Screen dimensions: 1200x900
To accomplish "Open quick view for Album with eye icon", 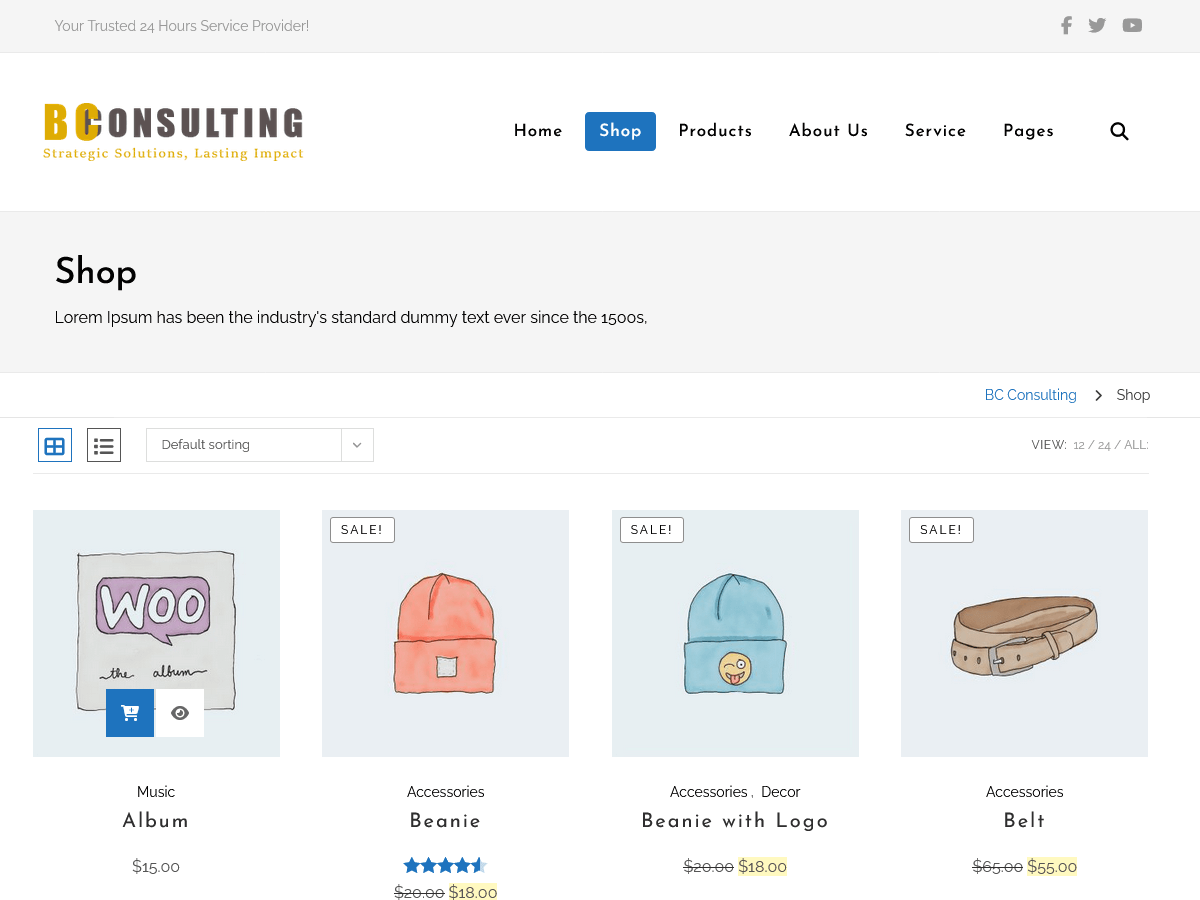I will tap(180, 712).
